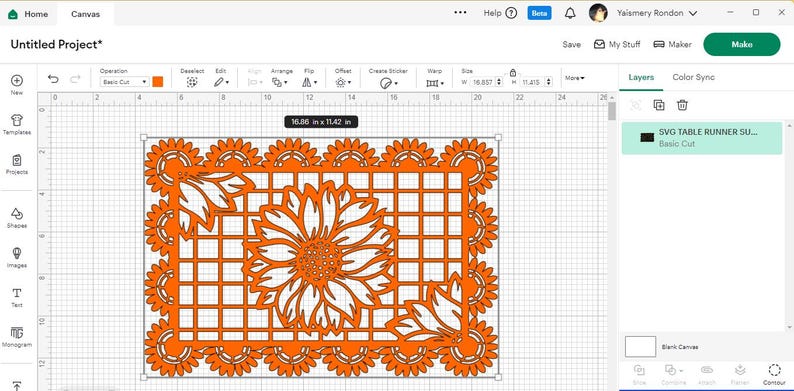Open the Monogram tool
The image size is (794, 391).
[x=17, y=337]
